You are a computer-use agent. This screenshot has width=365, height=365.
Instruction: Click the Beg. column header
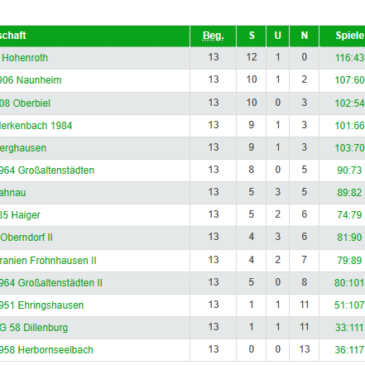click(x=213, y=36)
